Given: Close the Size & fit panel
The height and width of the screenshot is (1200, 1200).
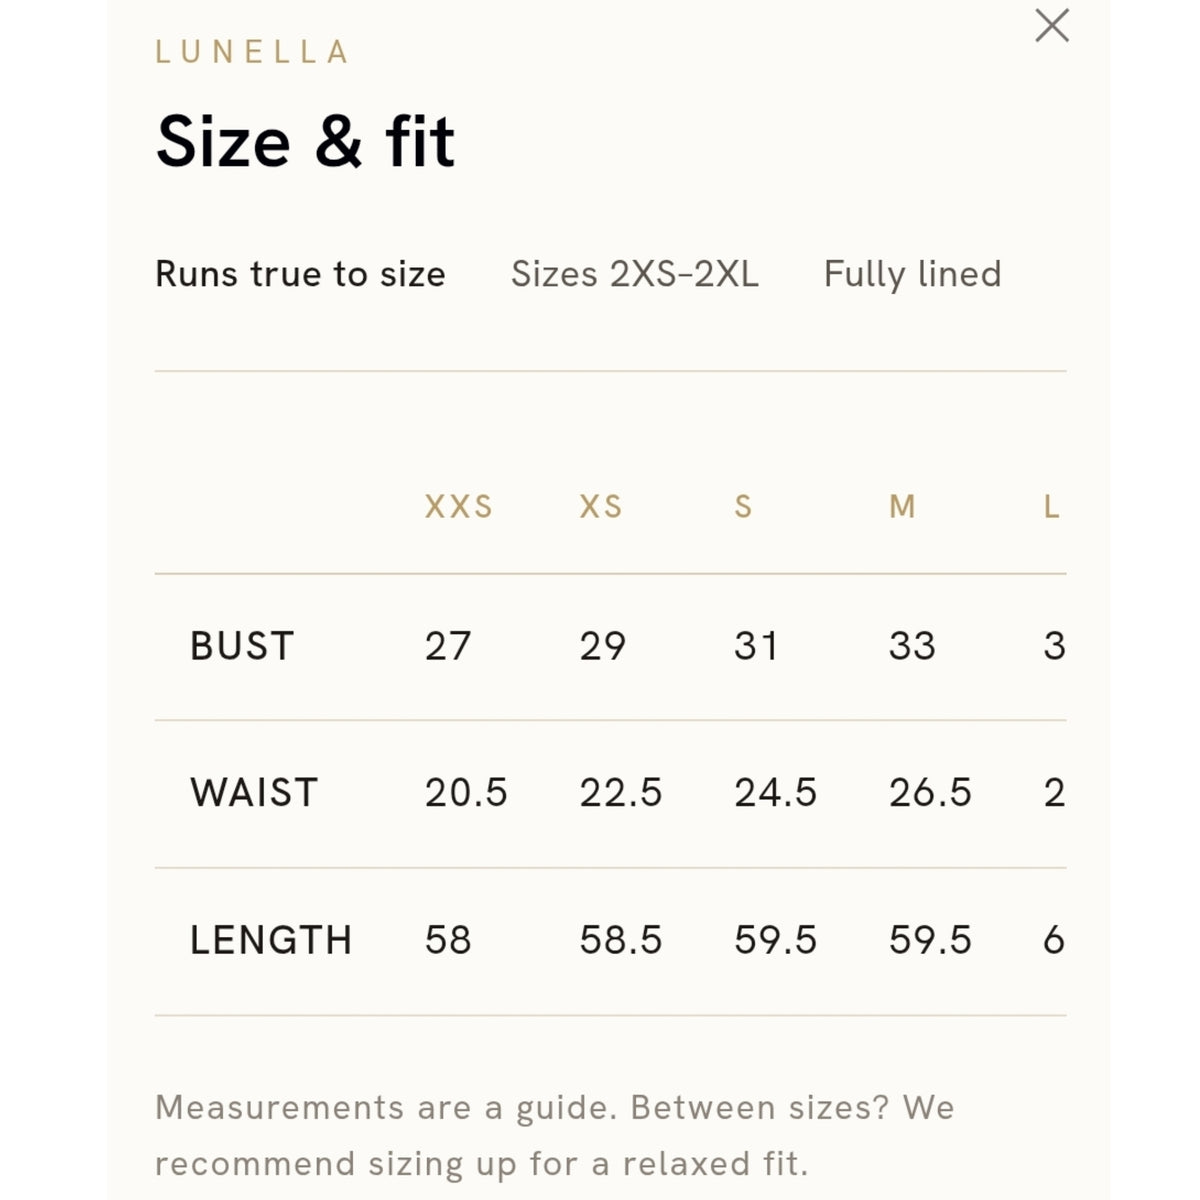Looking at the screenshot, I should [x=1052, y=26].
